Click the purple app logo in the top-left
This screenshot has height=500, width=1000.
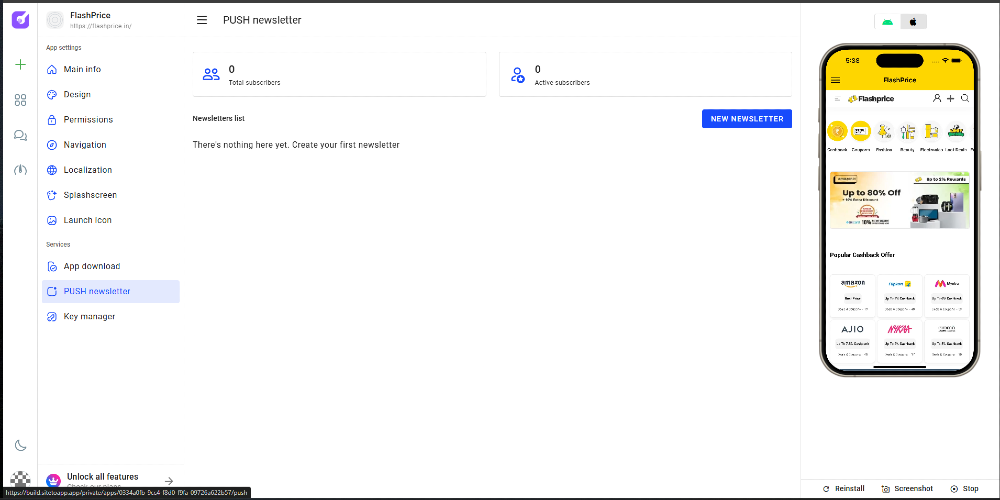click(x=20, y=20)
